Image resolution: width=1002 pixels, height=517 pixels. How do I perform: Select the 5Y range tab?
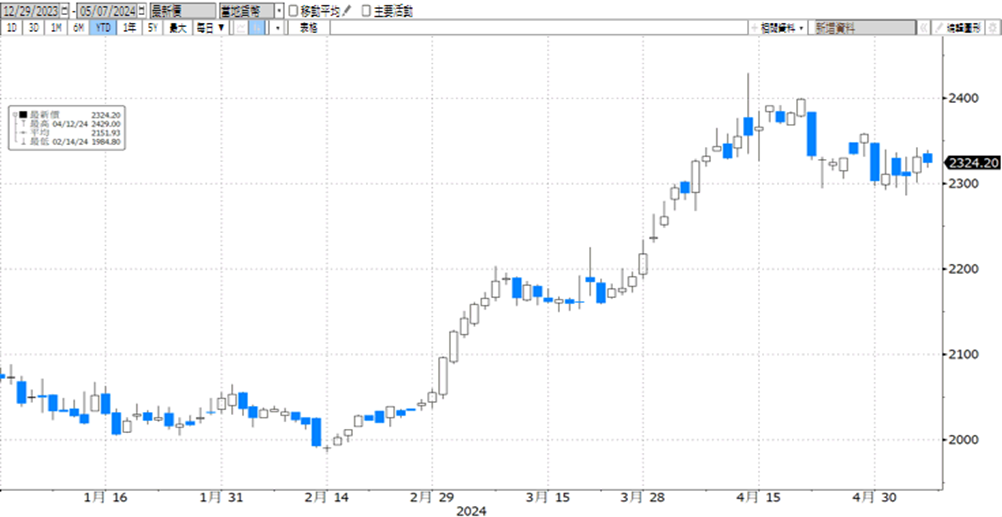pyautogui.click(x=153, y=28)
